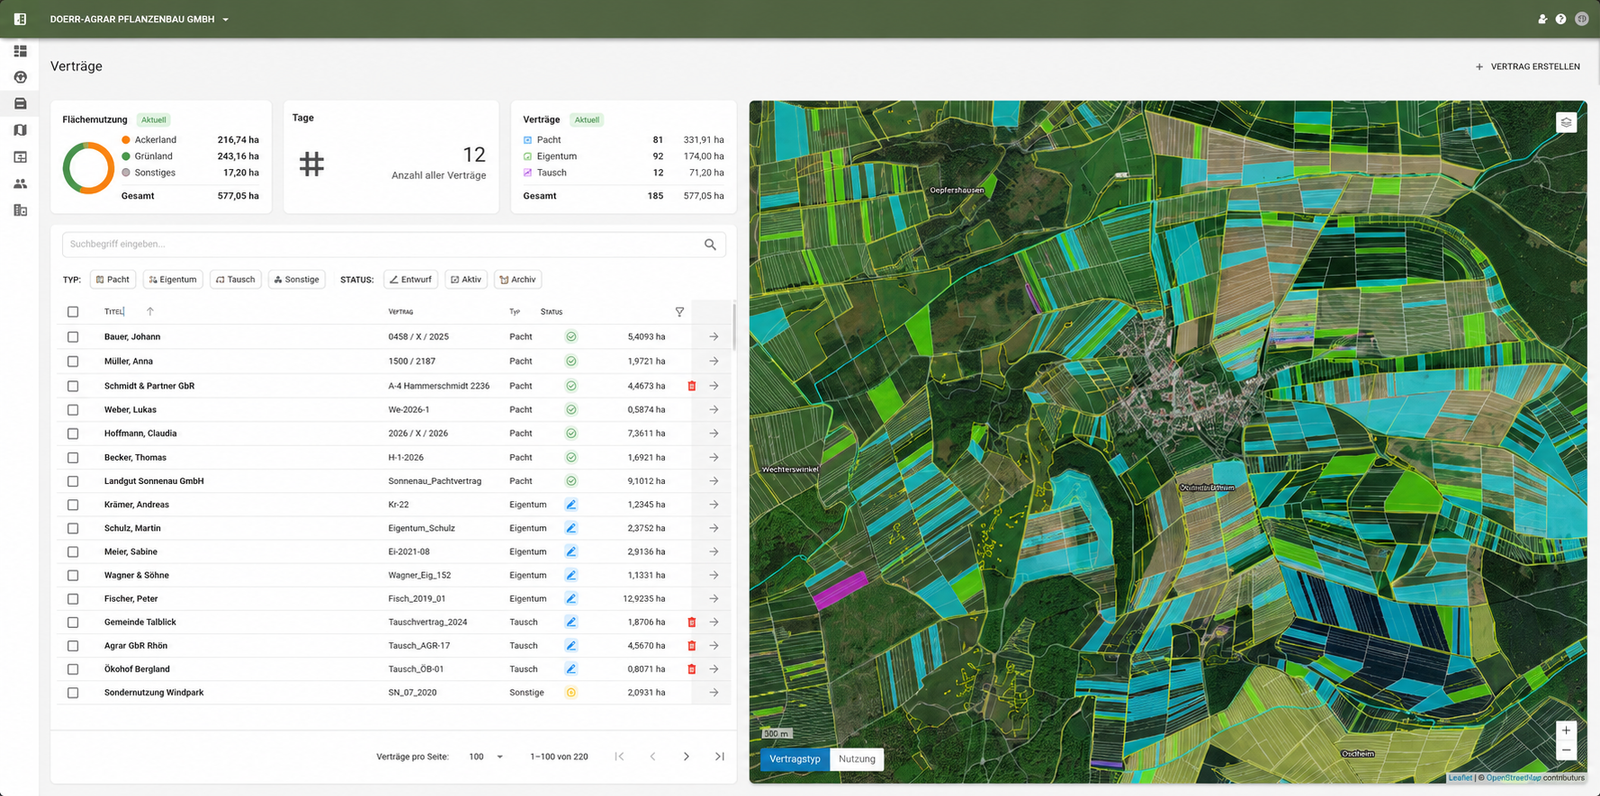This screenshot has width=1600, height=796.
Task: Delete the Schmidt & Partner GbR contract
Action: (692, 386)
